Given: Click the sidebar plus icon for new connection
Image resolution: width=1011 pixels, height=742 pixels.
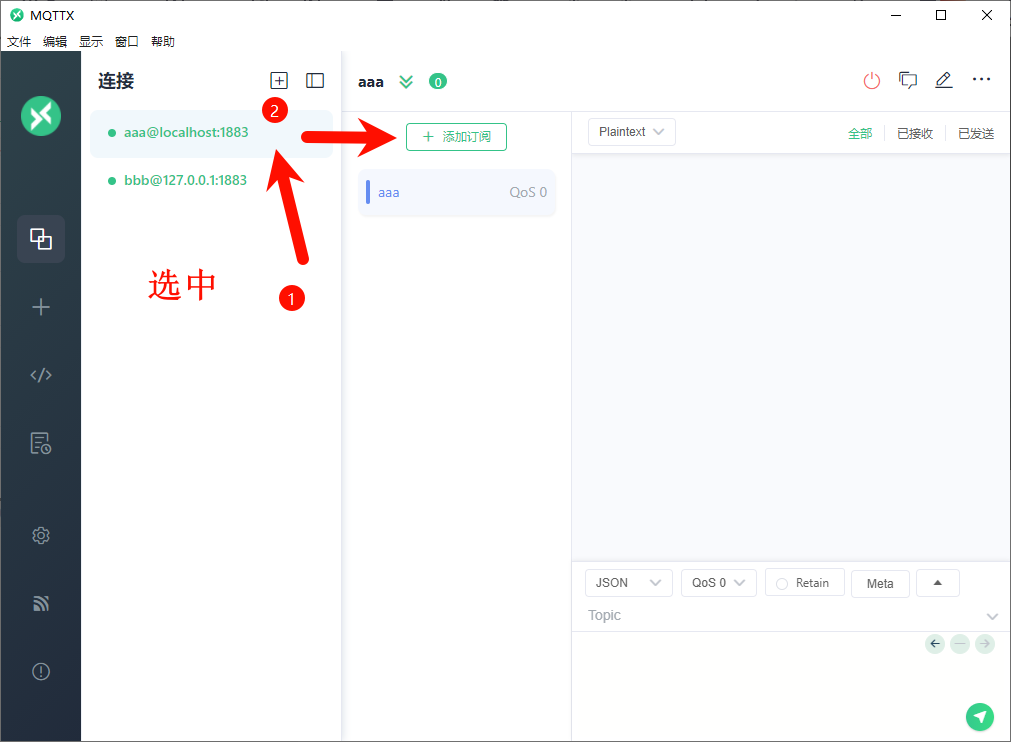Looking at the screenshot, I should [x=41, y=307].
